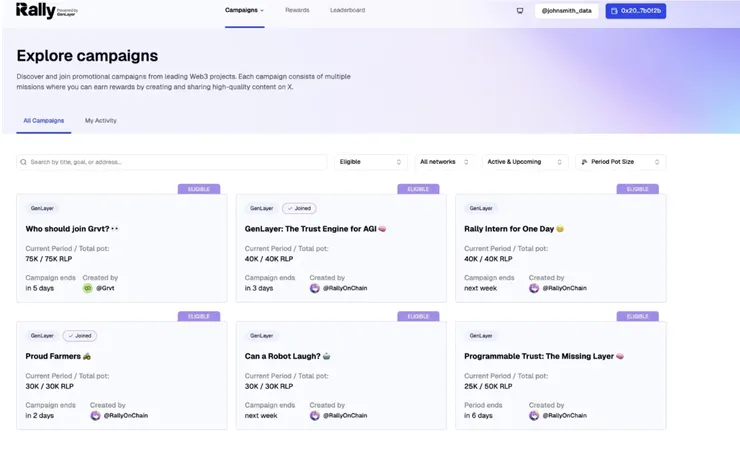This screenshot has height=450, width=740.
Task: Open the monitor icon in the header
Action: (x=520, y=11)
